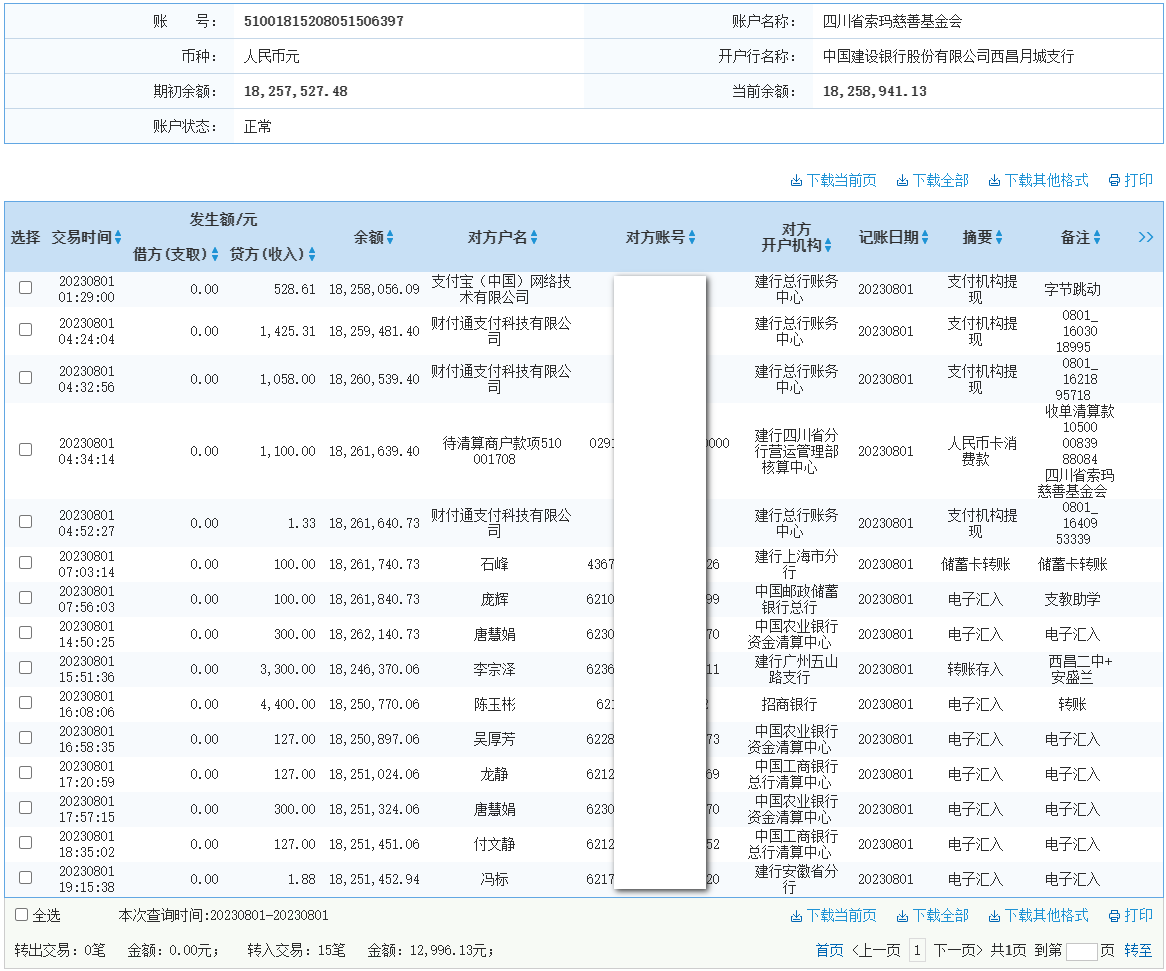The height and width of the screenshot is (971, 1166).
Task: Click bottom 下载全部 download link
Action: click(933, 915)
